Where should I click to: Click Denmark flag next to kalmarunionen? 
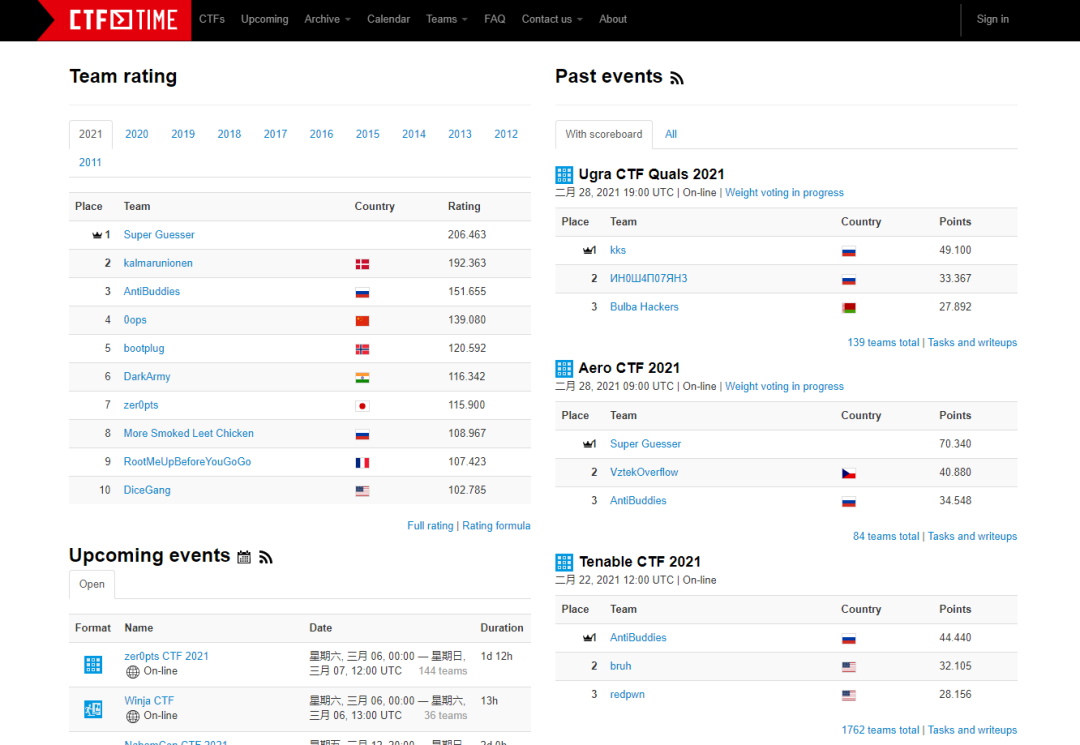(362, 264)
